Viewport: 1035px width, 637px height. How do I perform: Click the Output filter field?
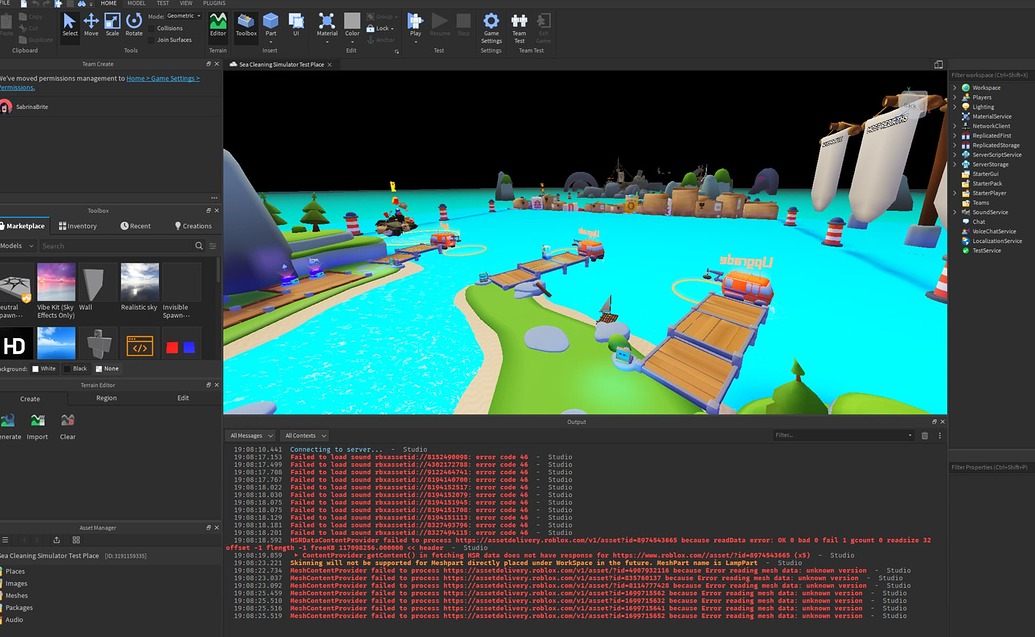tap(844, 436)
